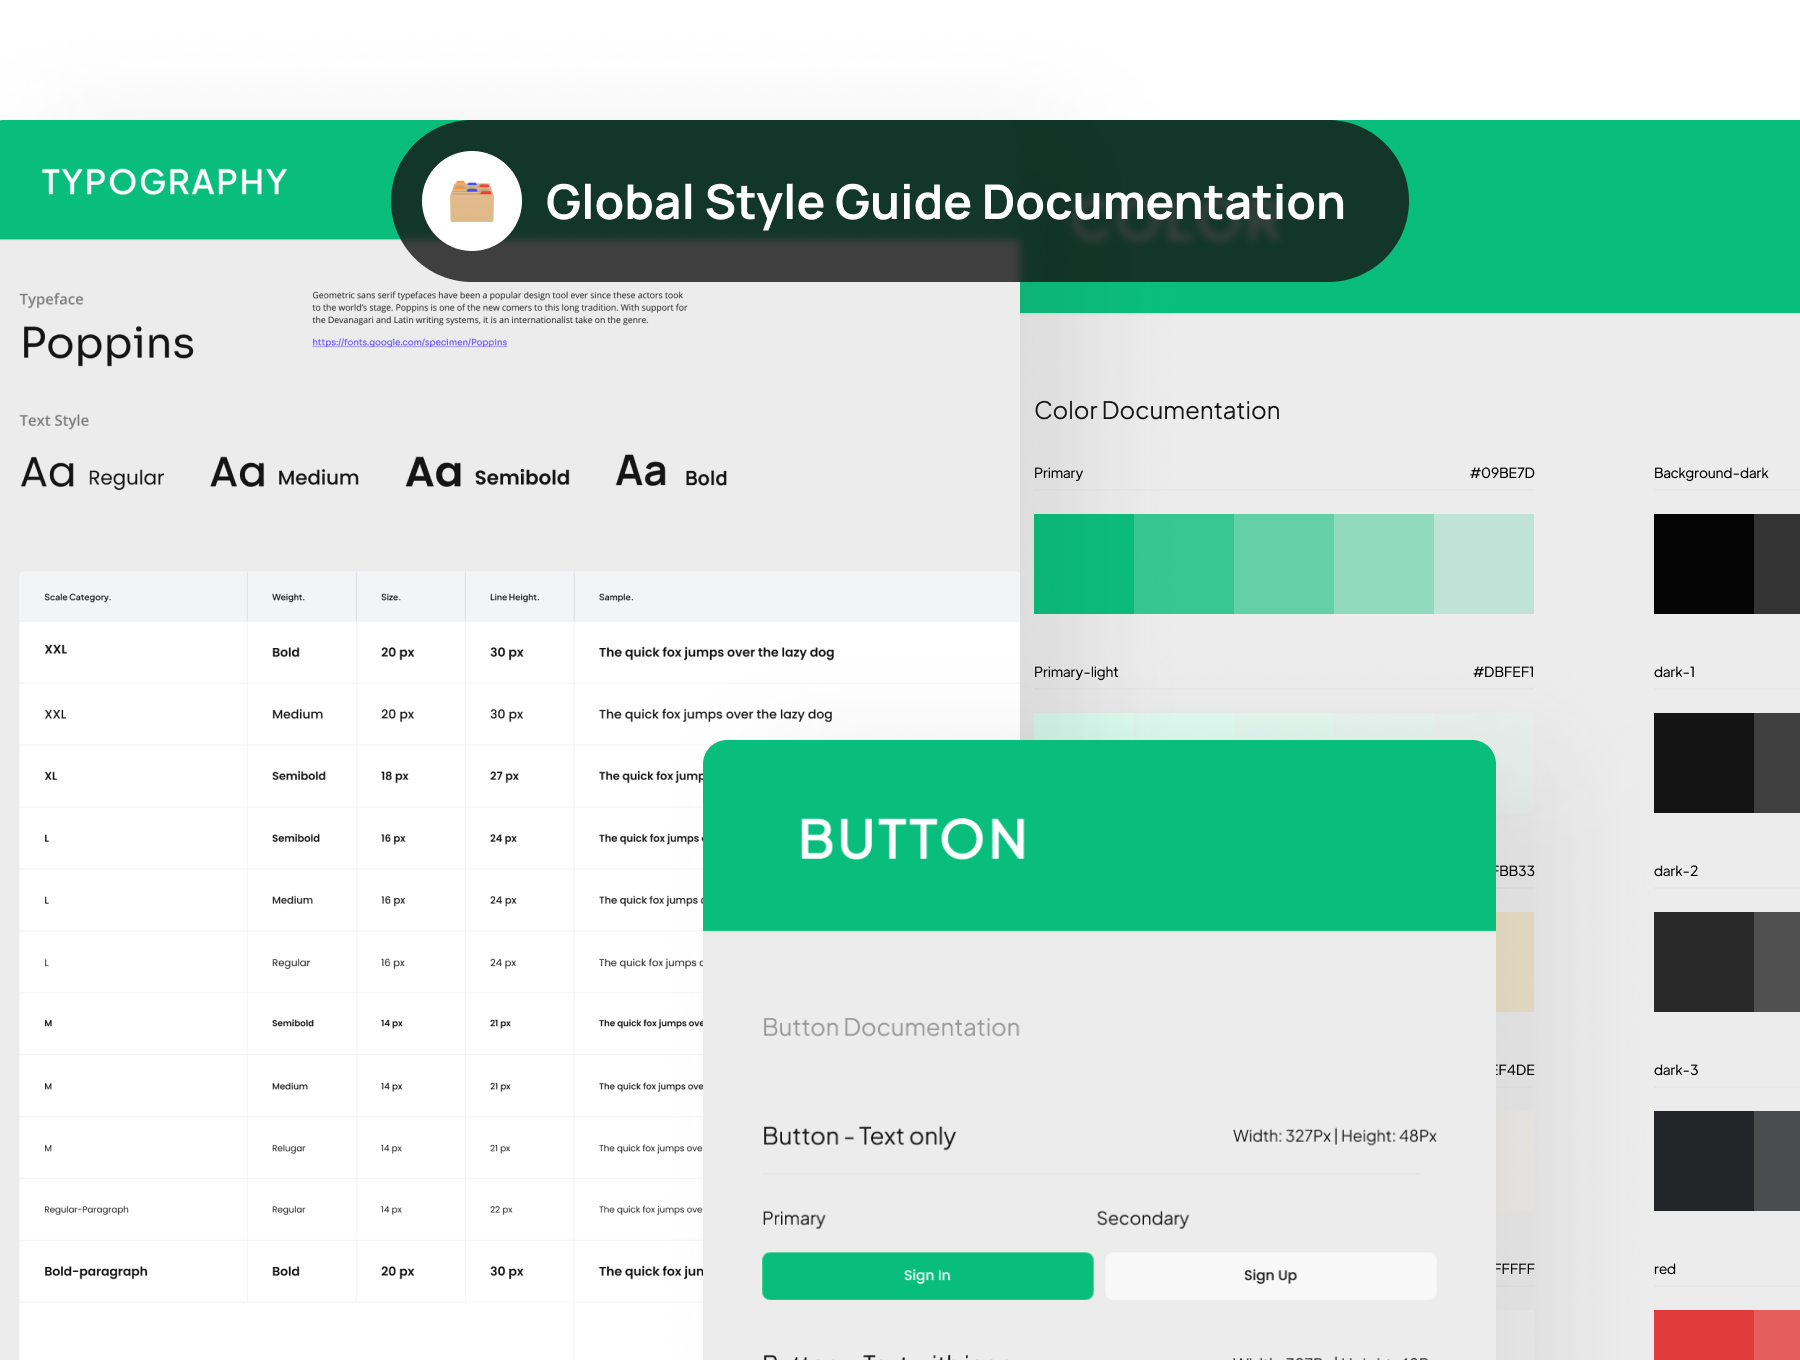Click the BUTTON section heading
1800x1360 pixels.
pyautogui.click(x=912, y=839)
